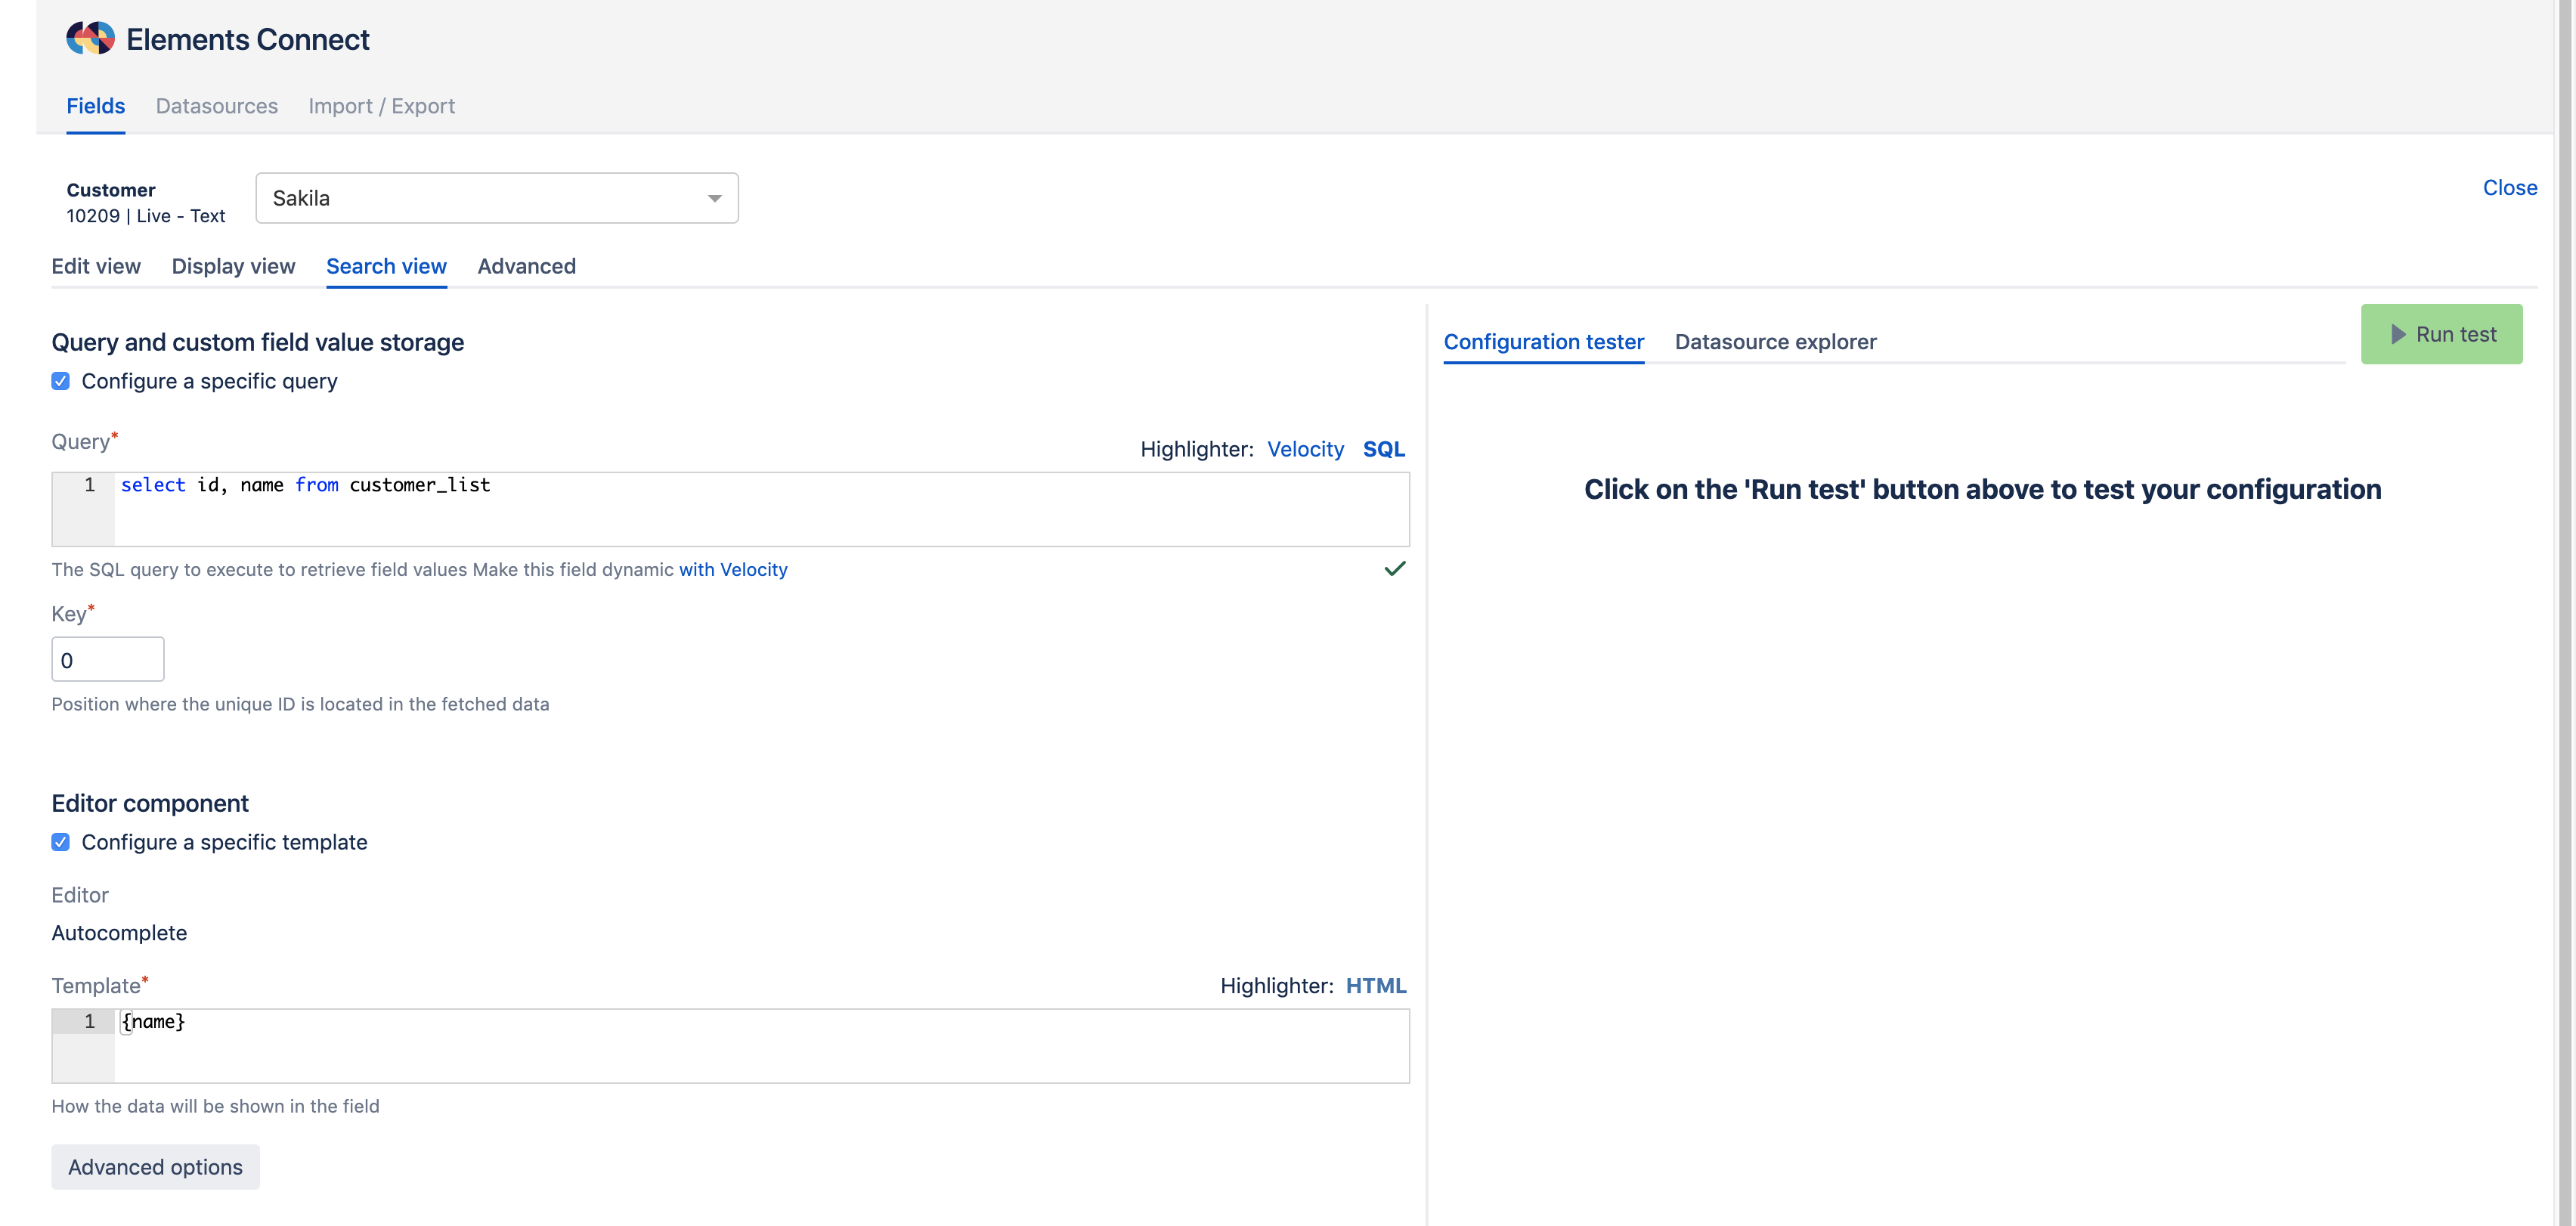Click the play triangle on Run test
The height and width of the screenshot is (1226, 2576).
[2398, 334]
